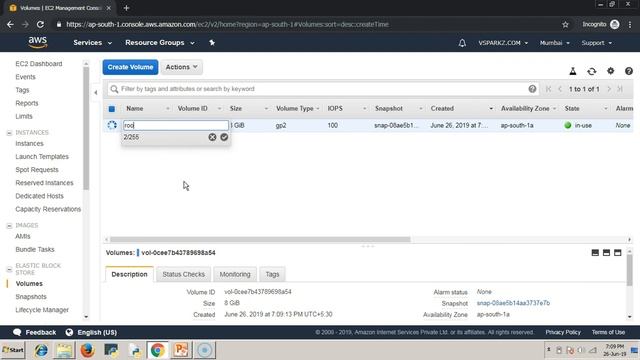Switch to the Monitoring tab
Viewport: 640px width, 360px height.
pyautogui.click(x=235, y=274)
